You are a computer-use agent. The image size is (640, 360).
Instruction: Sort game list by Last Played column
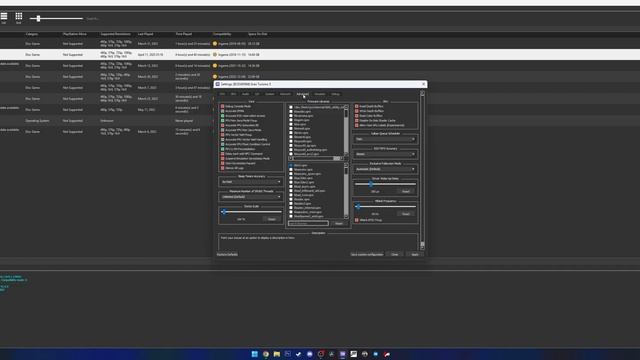tap(146, 34)
